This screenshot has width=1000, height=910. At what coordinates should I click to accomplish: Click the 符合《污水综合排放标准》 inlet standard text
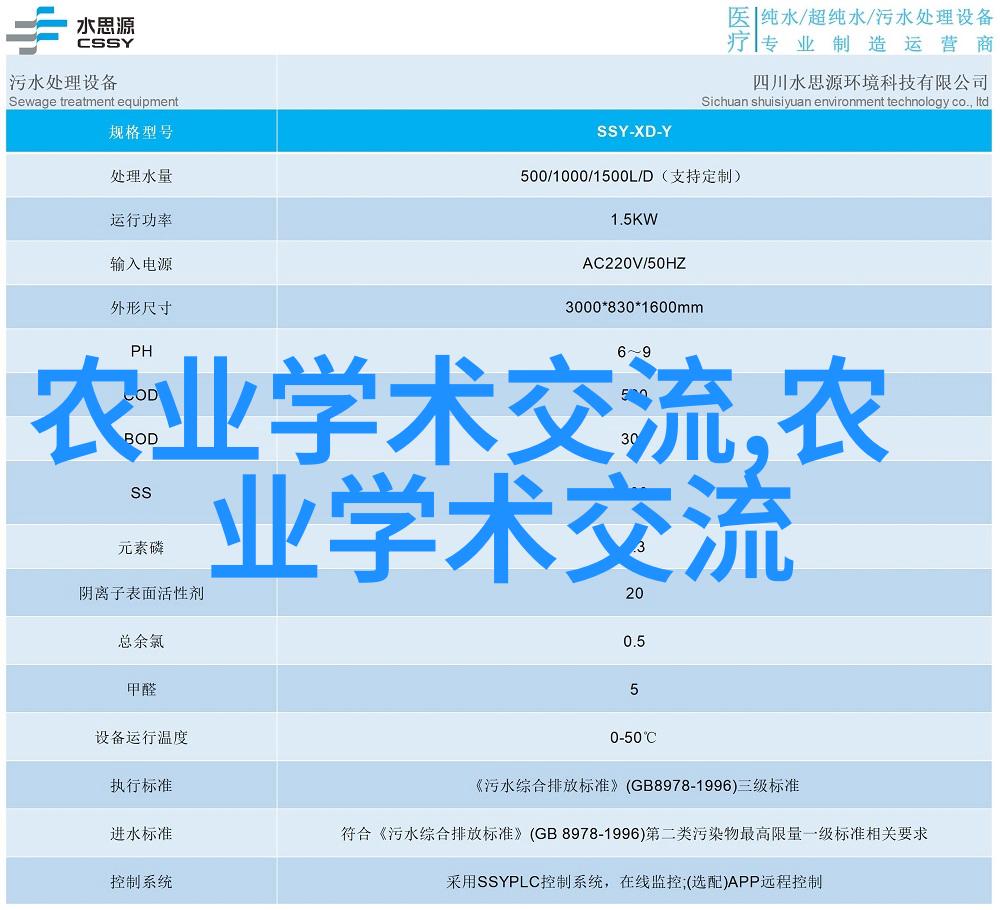[x=634, y=833]
